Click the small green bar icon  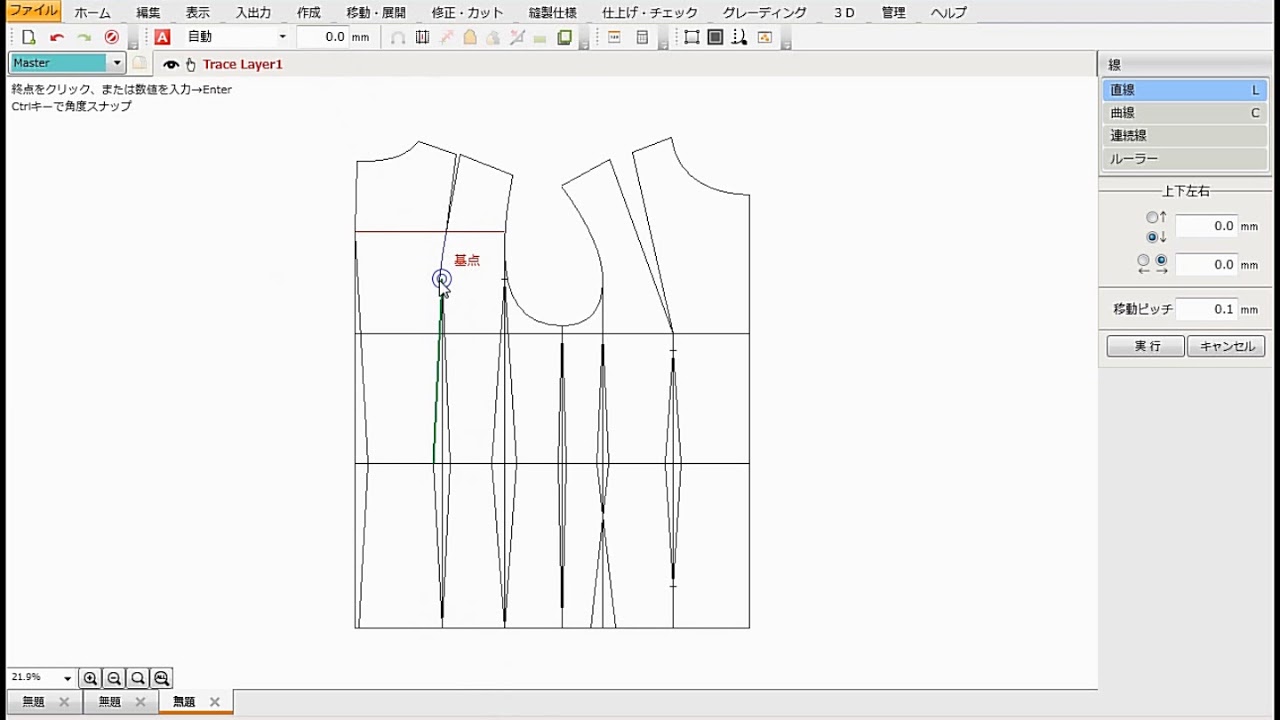pos(540,39)
